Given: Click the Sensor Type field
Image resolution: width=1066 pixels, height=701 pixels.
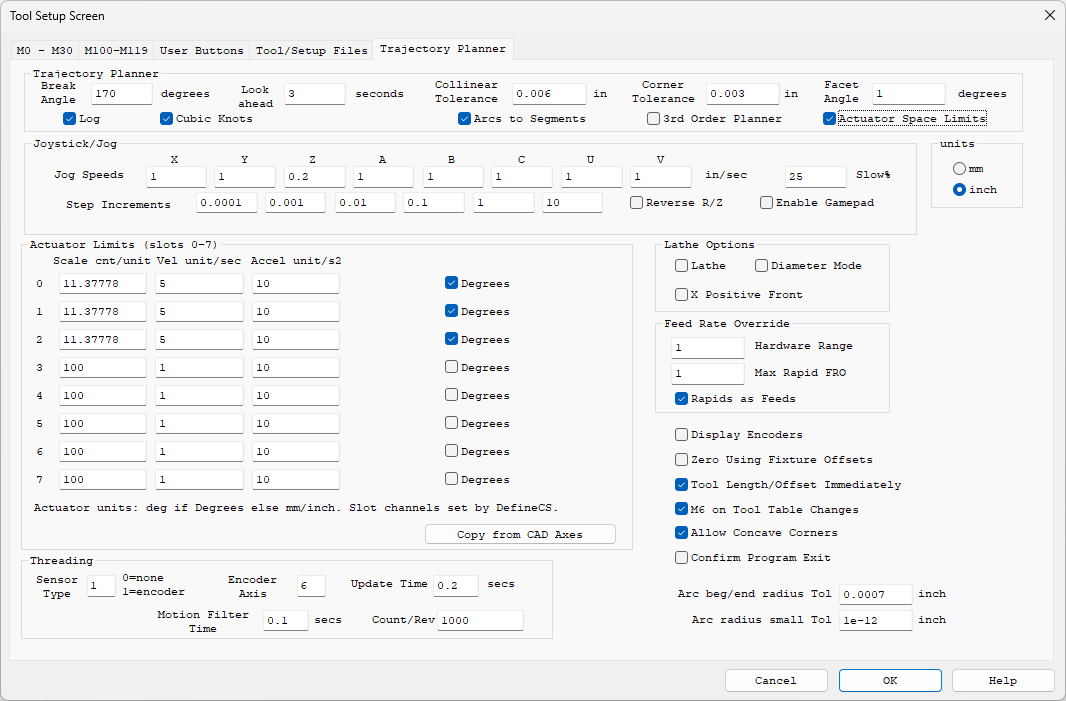Looking at the screenshot, I should (101, 585).
